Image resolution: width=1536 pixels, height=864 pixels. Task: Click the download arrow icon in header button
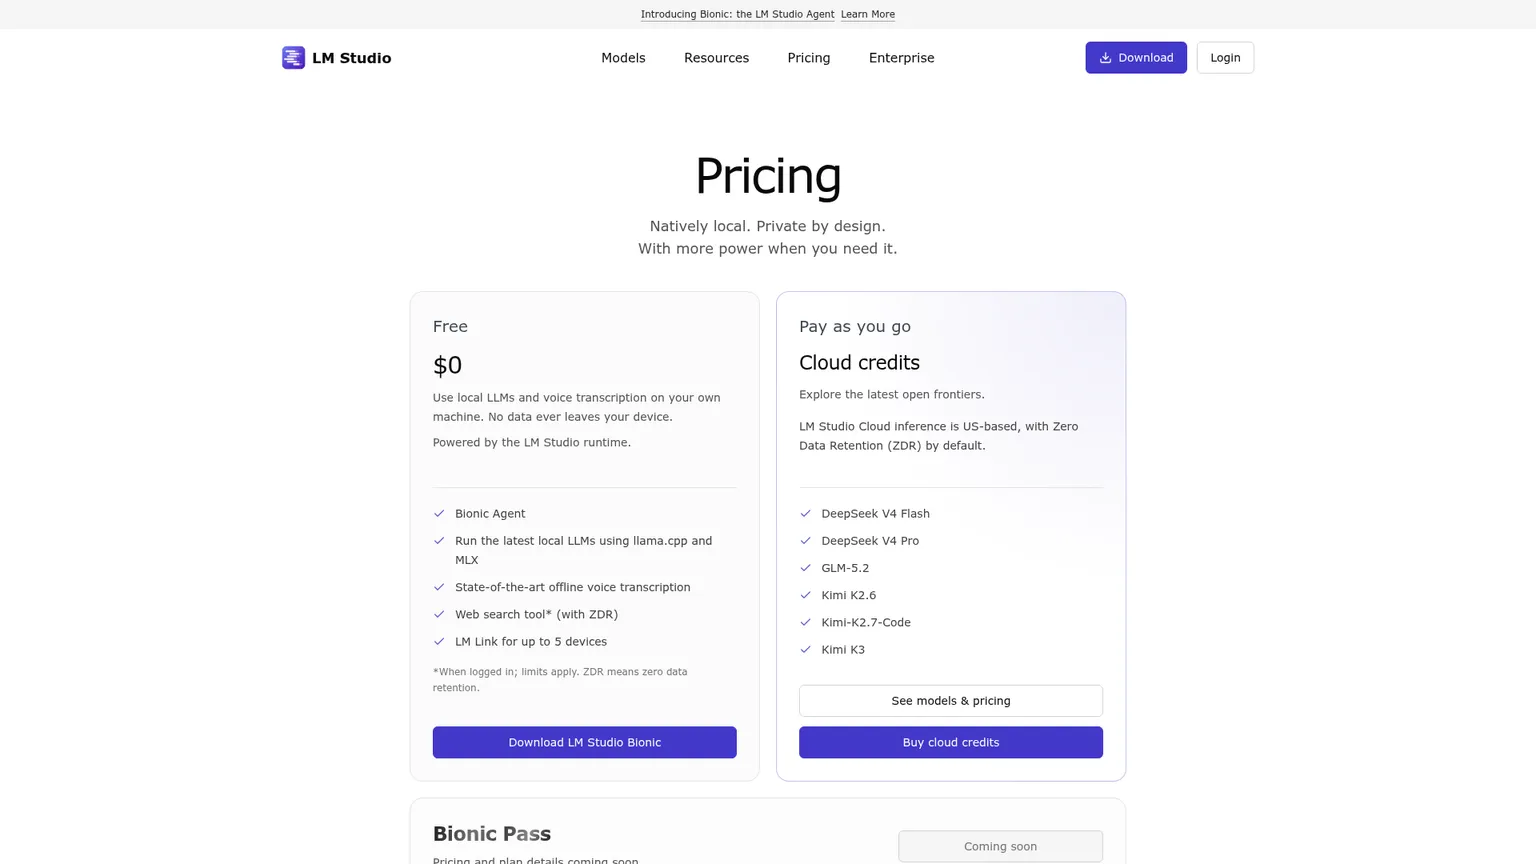point(1105,58)
